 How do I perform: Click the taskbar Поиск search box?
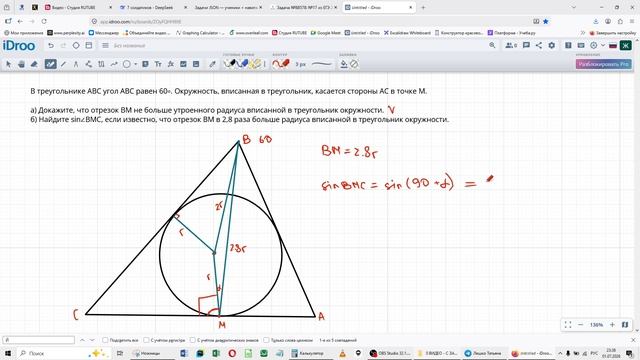63,353
